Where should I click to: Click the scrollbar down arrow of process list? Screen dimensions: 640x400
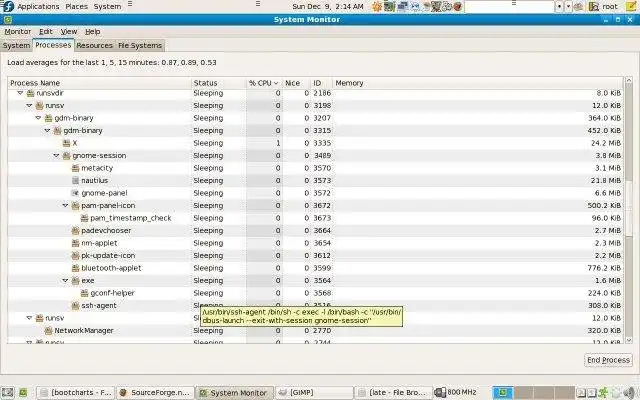pos(629,340)
